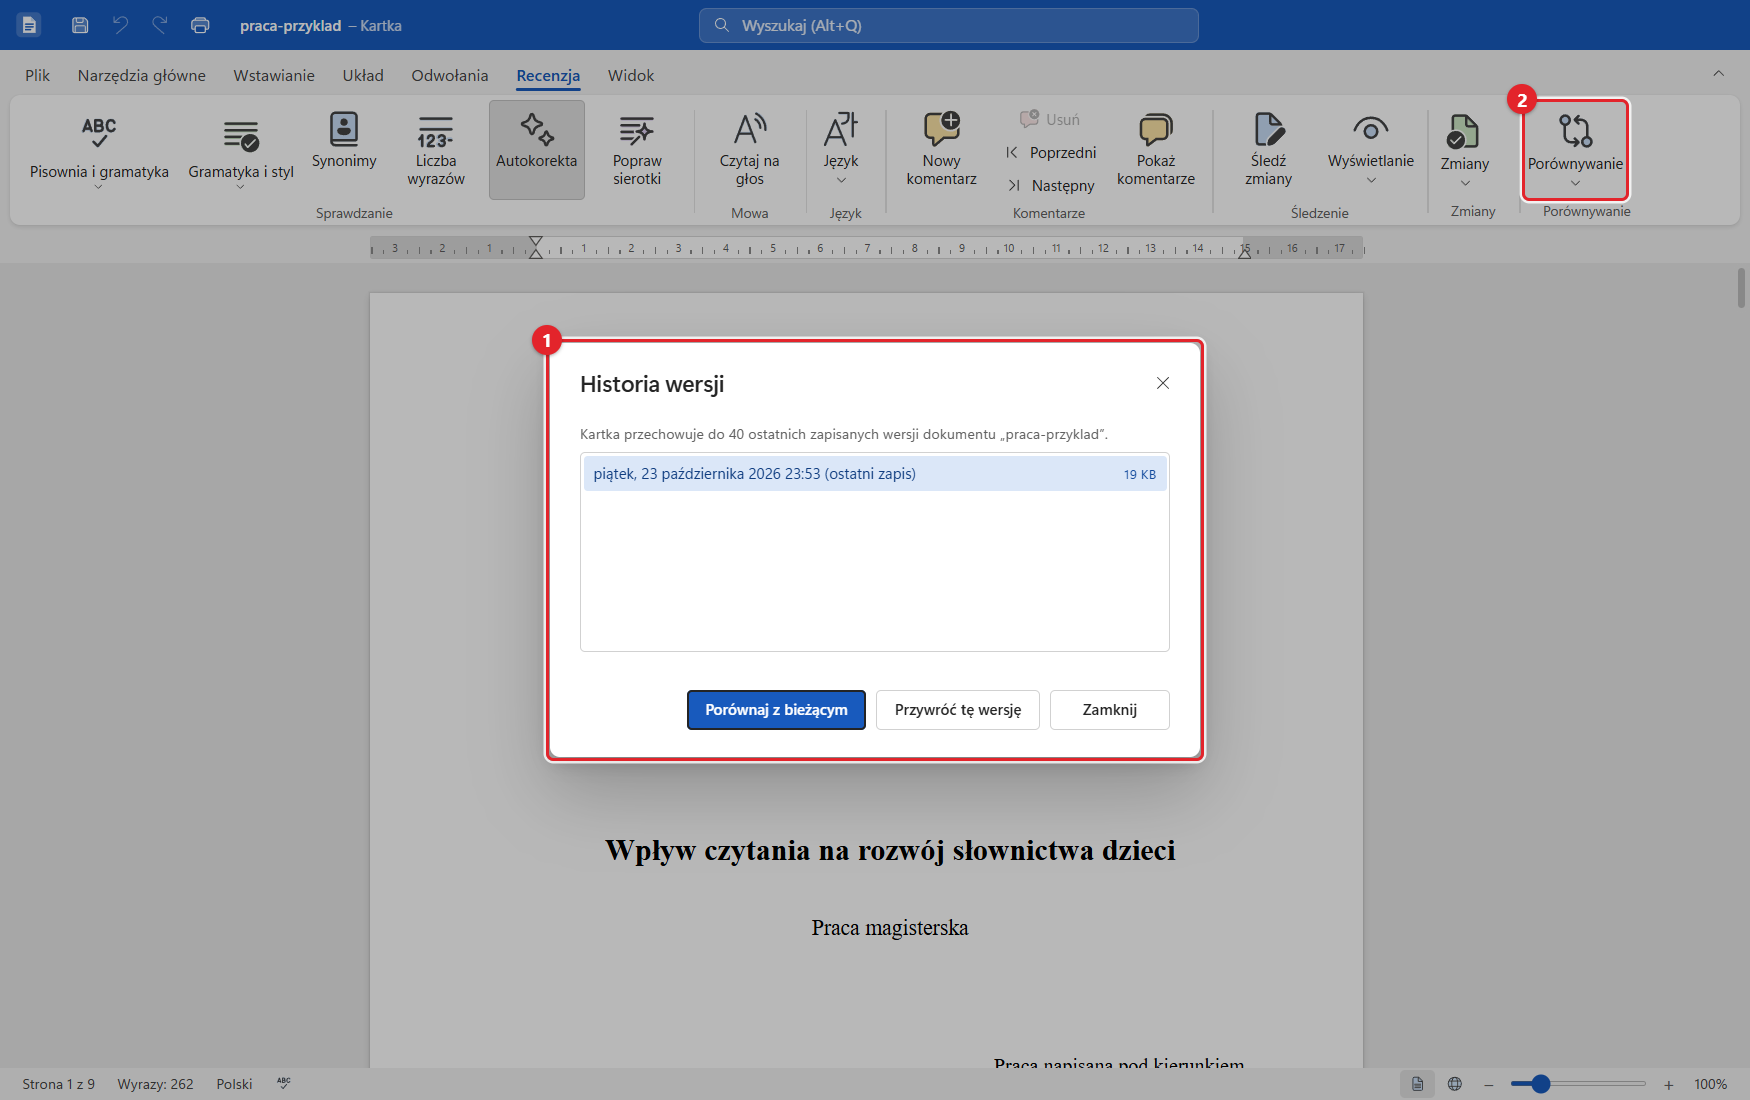Click the Undo arrow icon
1750x1100 pixels.
coord(120,25)
